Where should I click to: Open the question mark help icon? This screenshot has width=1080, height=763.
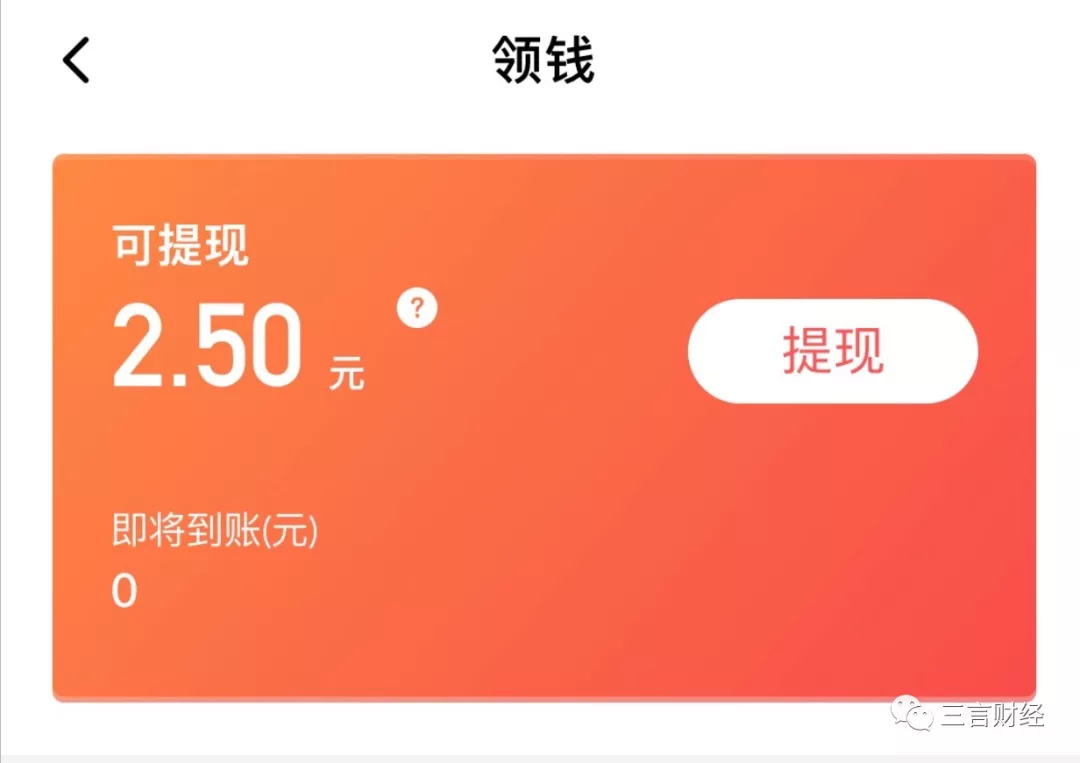pyautogui.click(x=417, y=308)
